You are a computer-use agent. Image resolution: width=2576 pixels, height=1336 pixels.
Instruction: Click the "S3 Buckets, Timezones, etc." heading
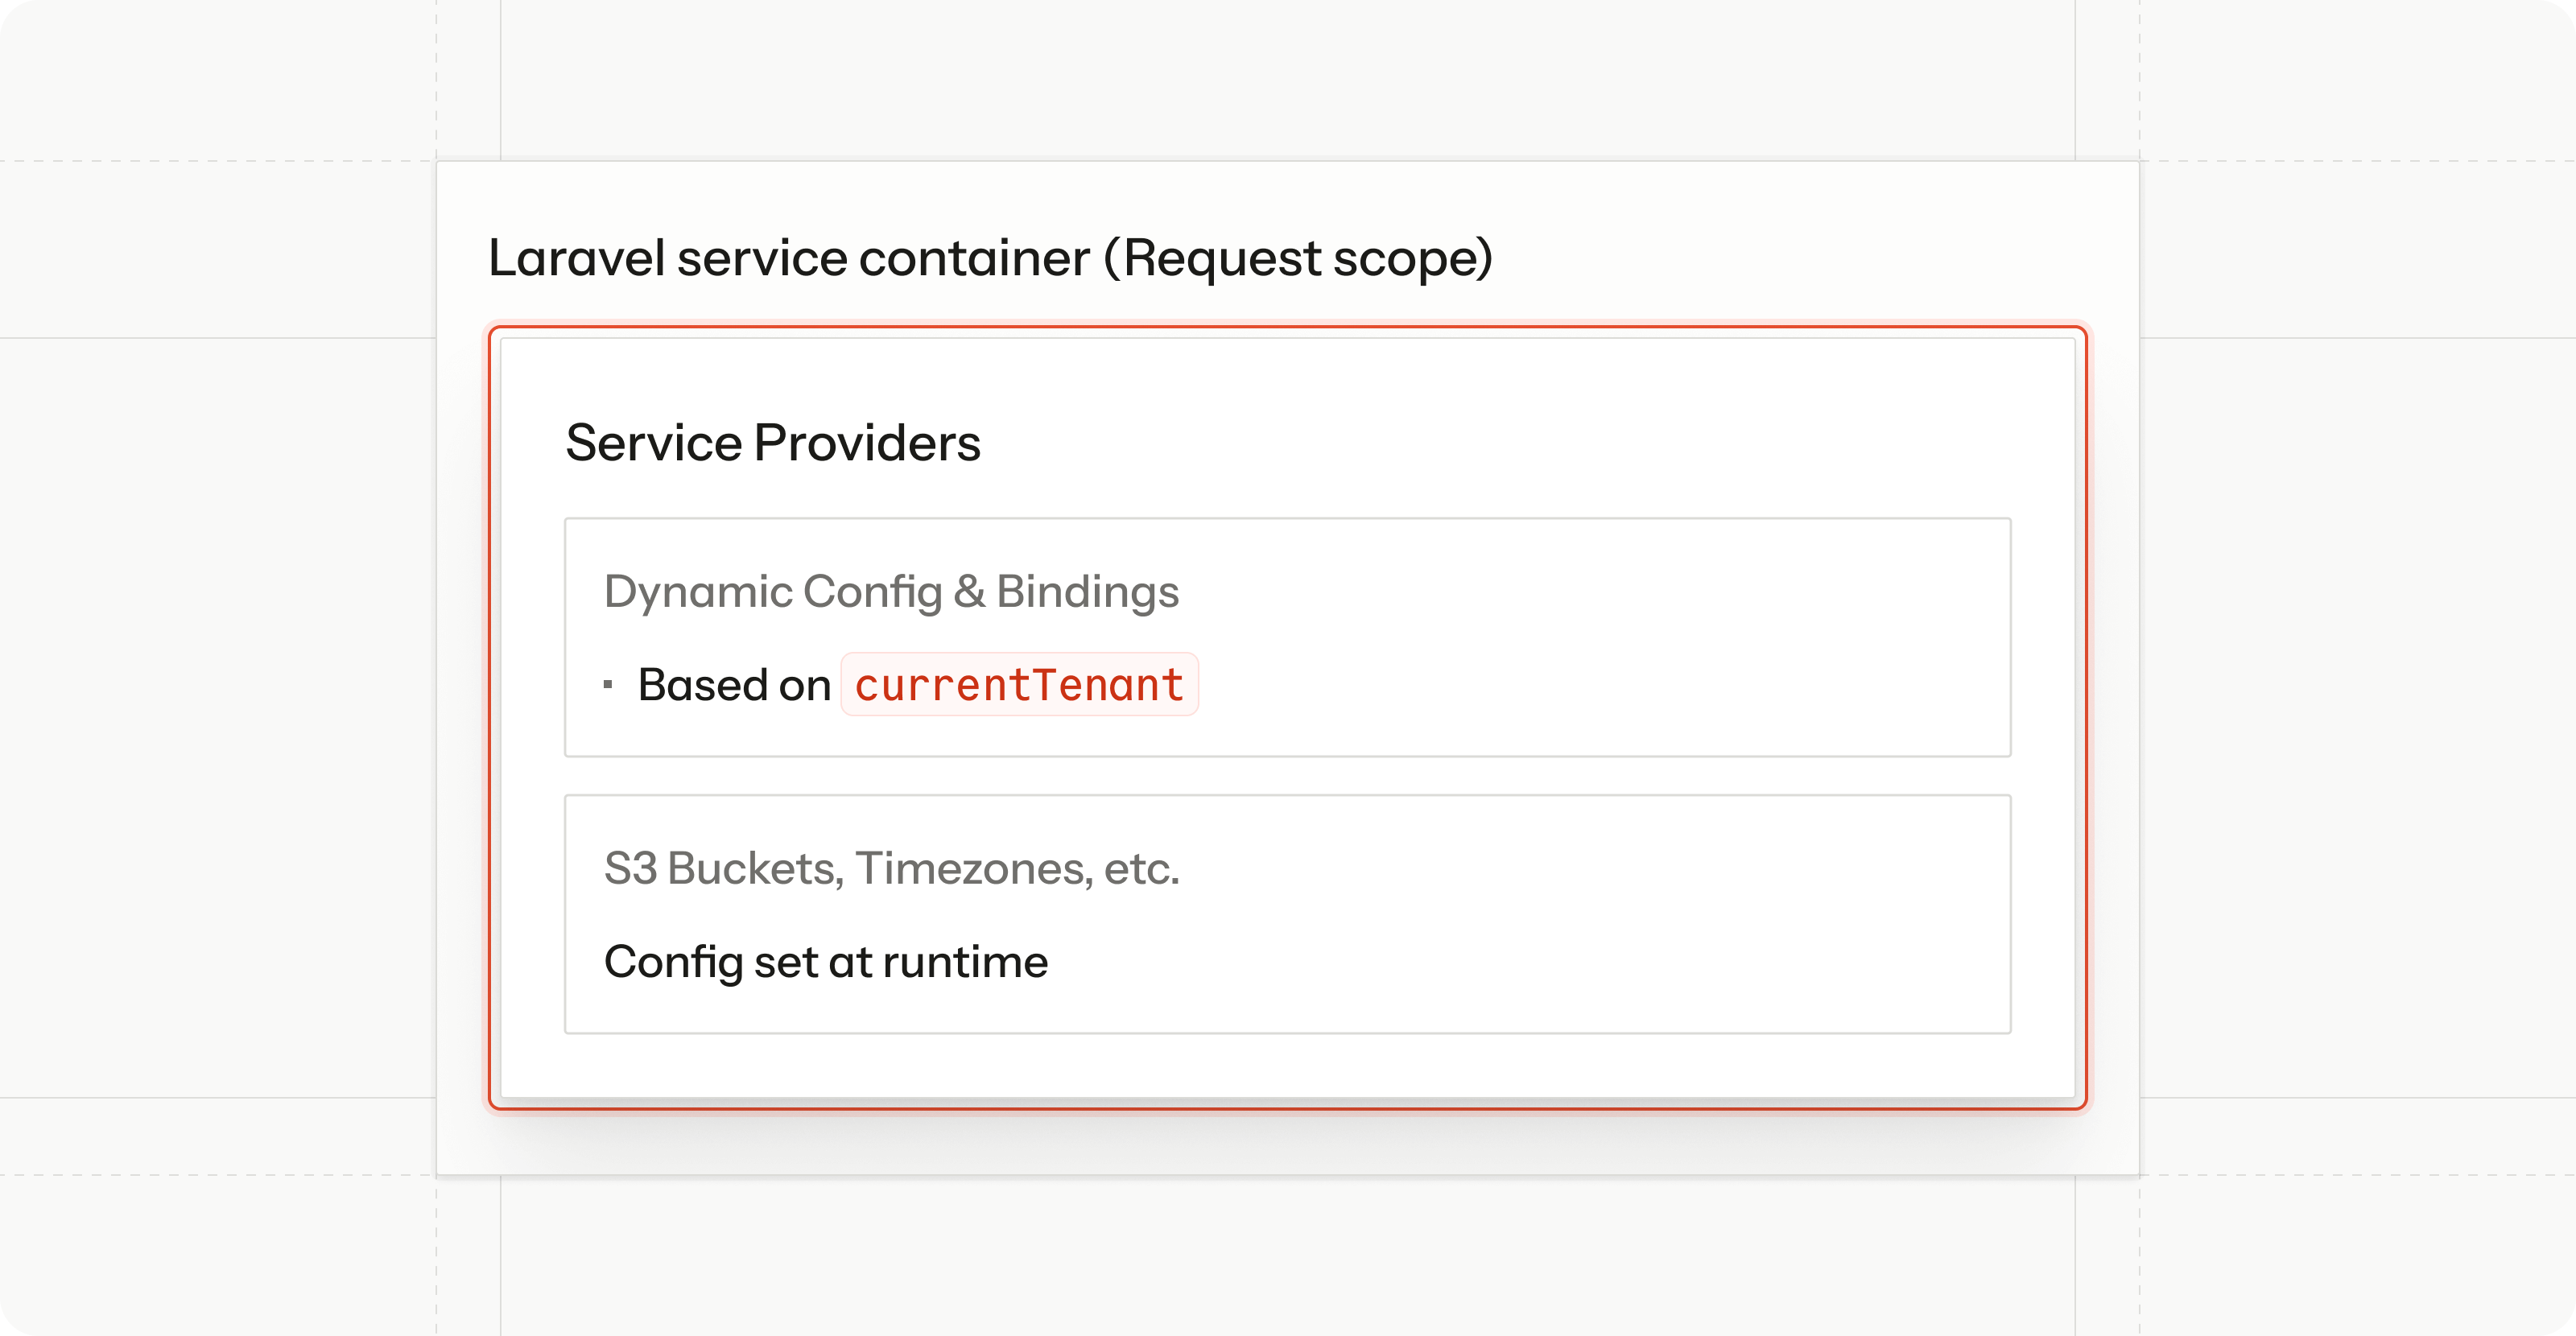click(x=891, y=868)
